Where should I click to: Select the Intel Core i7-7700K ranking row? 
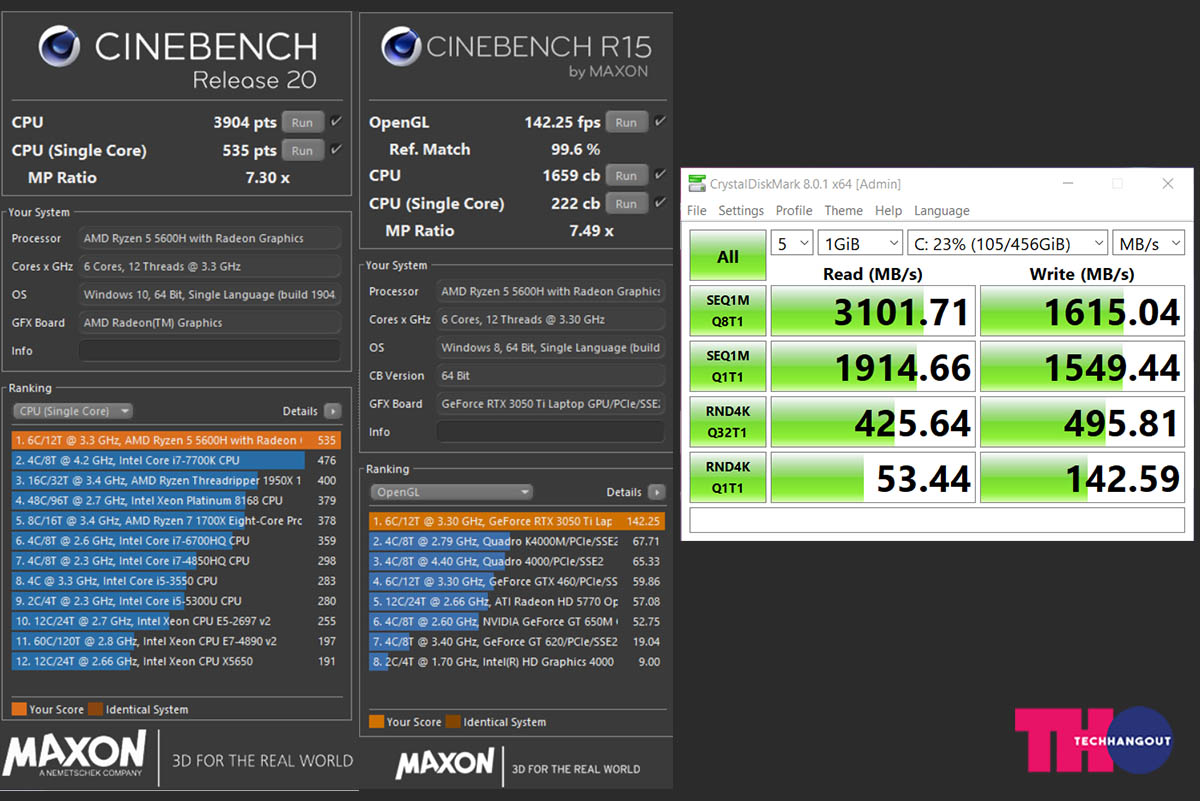click(177, 460)
